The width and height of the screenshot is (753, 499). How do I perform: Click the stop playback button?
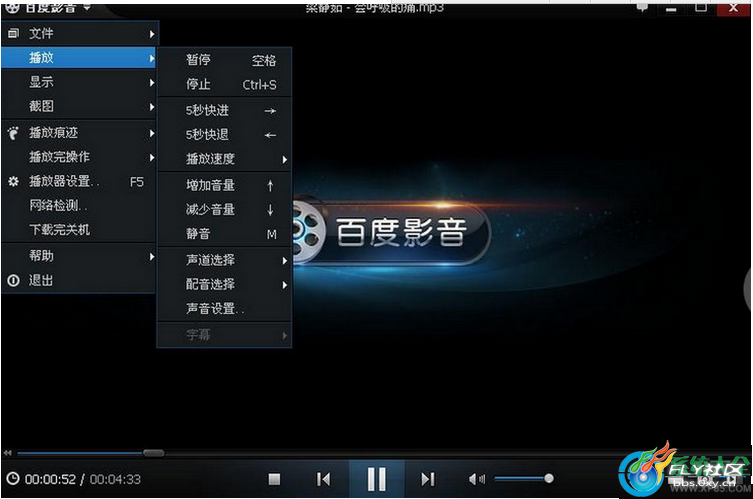point(274,479)
